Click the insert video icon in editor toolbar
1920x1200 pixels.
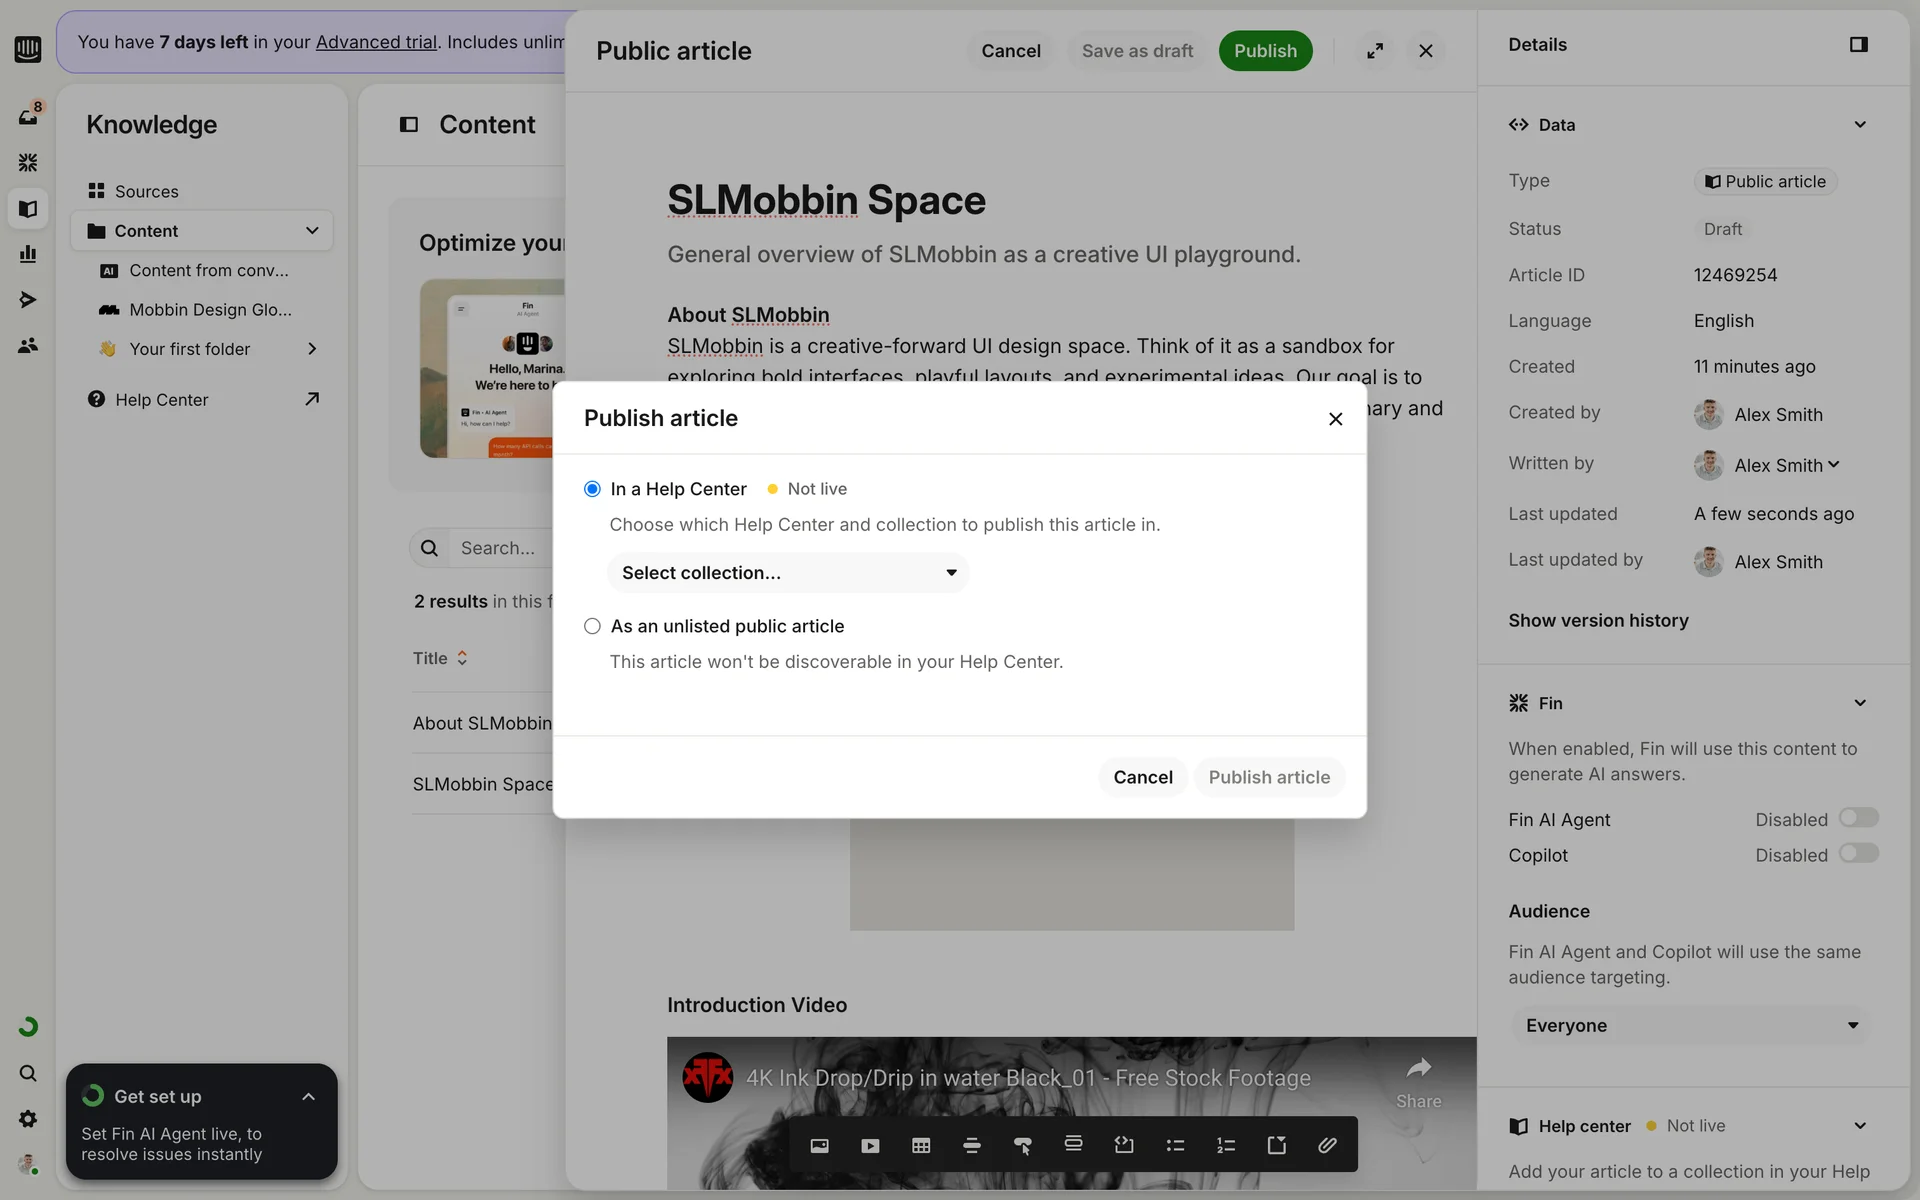click(x=870, y=1146)
